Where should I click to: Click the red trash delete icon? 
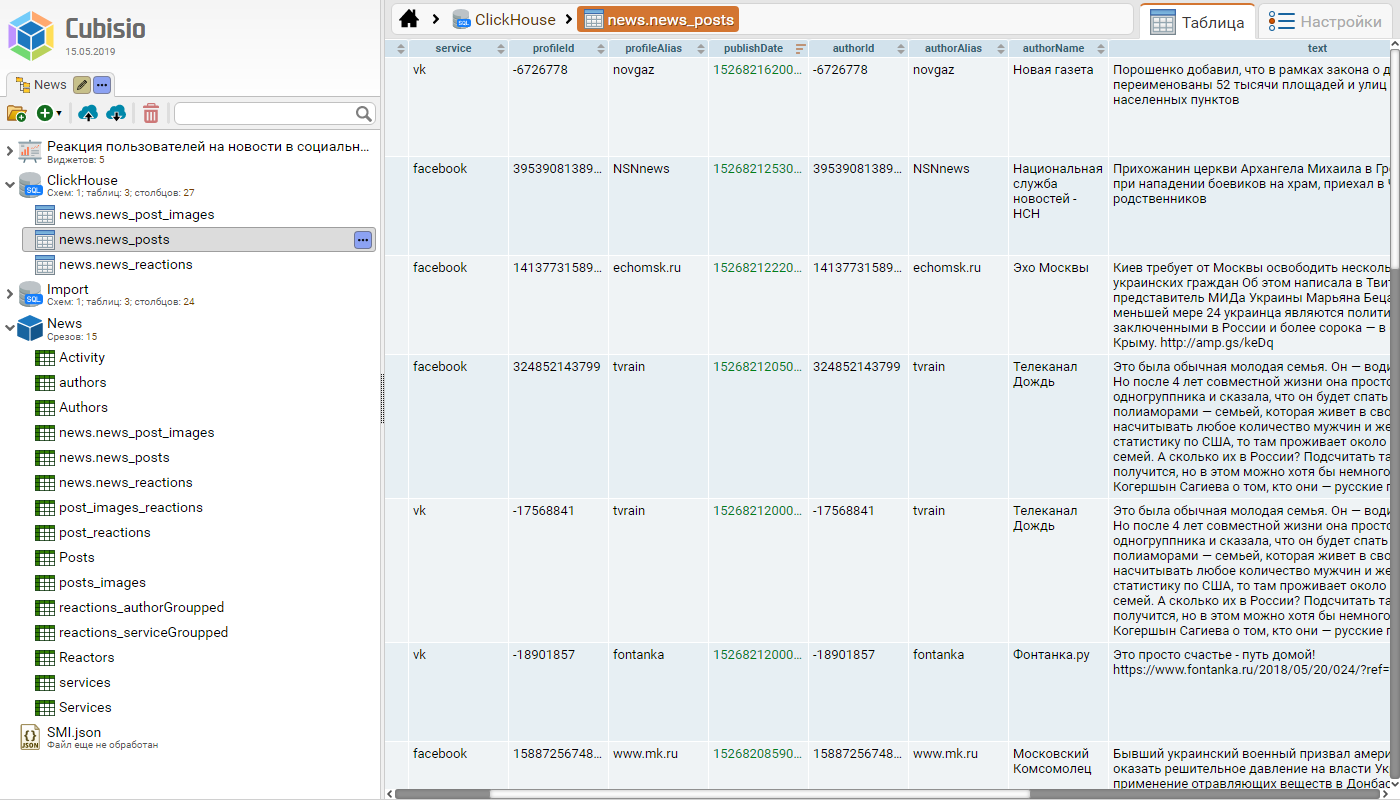click(x=151, y=114)
